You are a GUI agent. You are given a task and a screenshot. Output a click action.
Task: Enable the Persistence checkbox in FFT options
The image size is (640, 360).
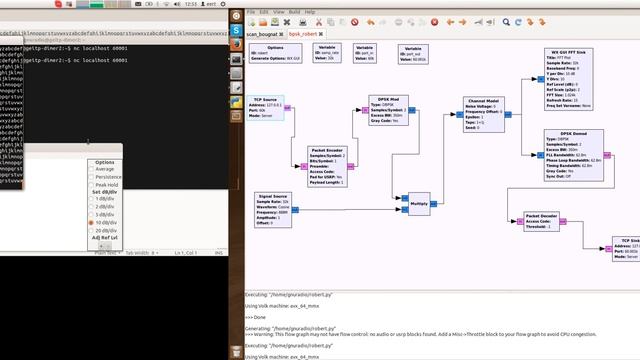(x=91, y=177)
